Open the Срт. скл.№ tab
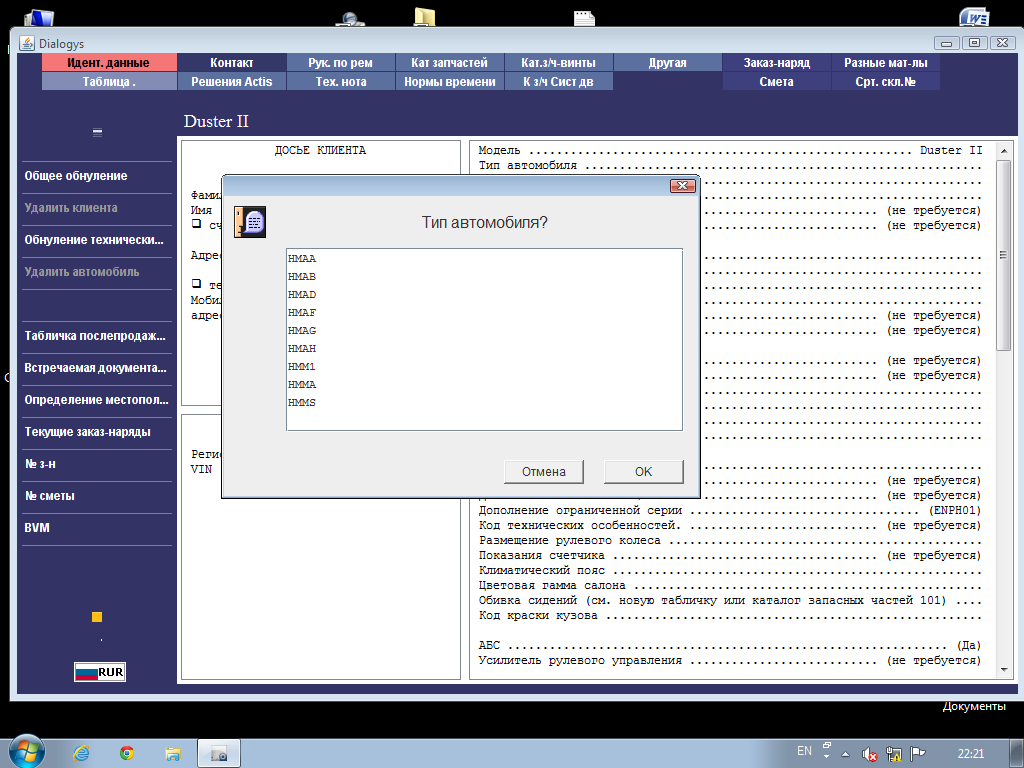 pos(886,82)
